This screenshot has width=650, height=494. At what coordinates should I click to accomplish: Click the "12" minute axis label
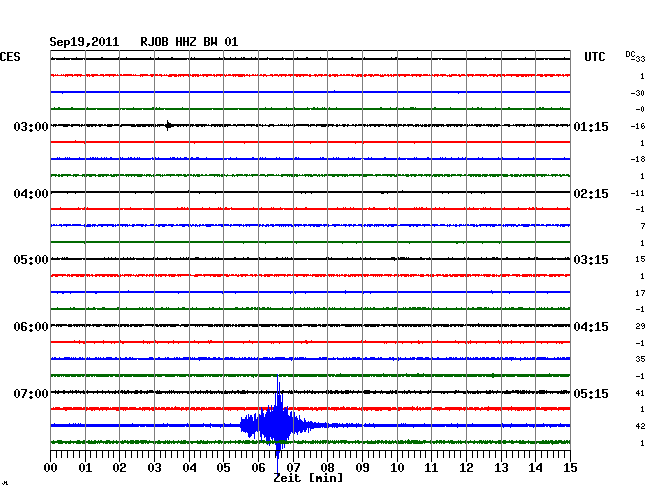tap(466, 468)
